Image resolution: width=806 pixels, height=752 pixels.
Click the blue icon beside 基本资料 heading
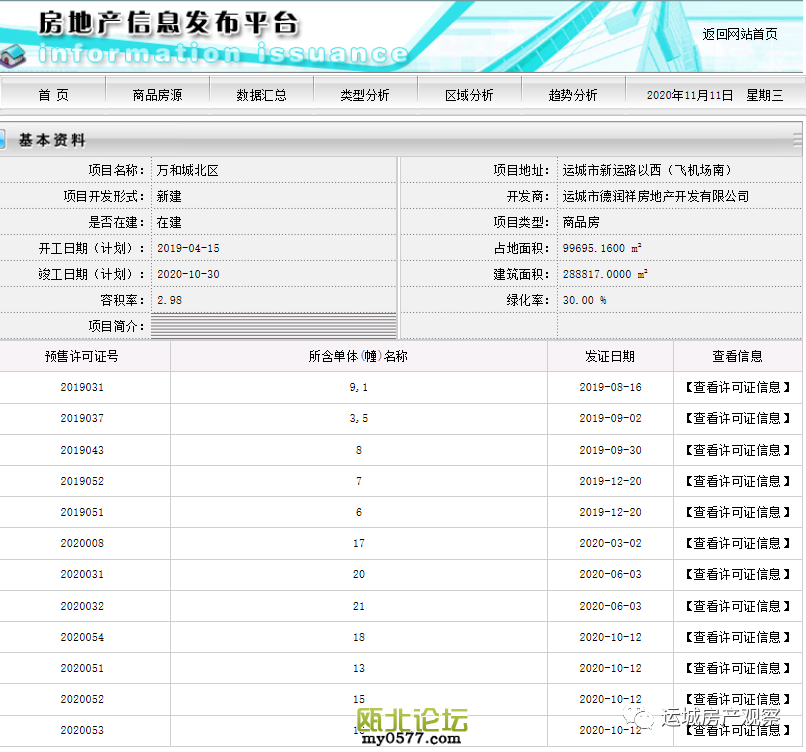click(3, 140)
